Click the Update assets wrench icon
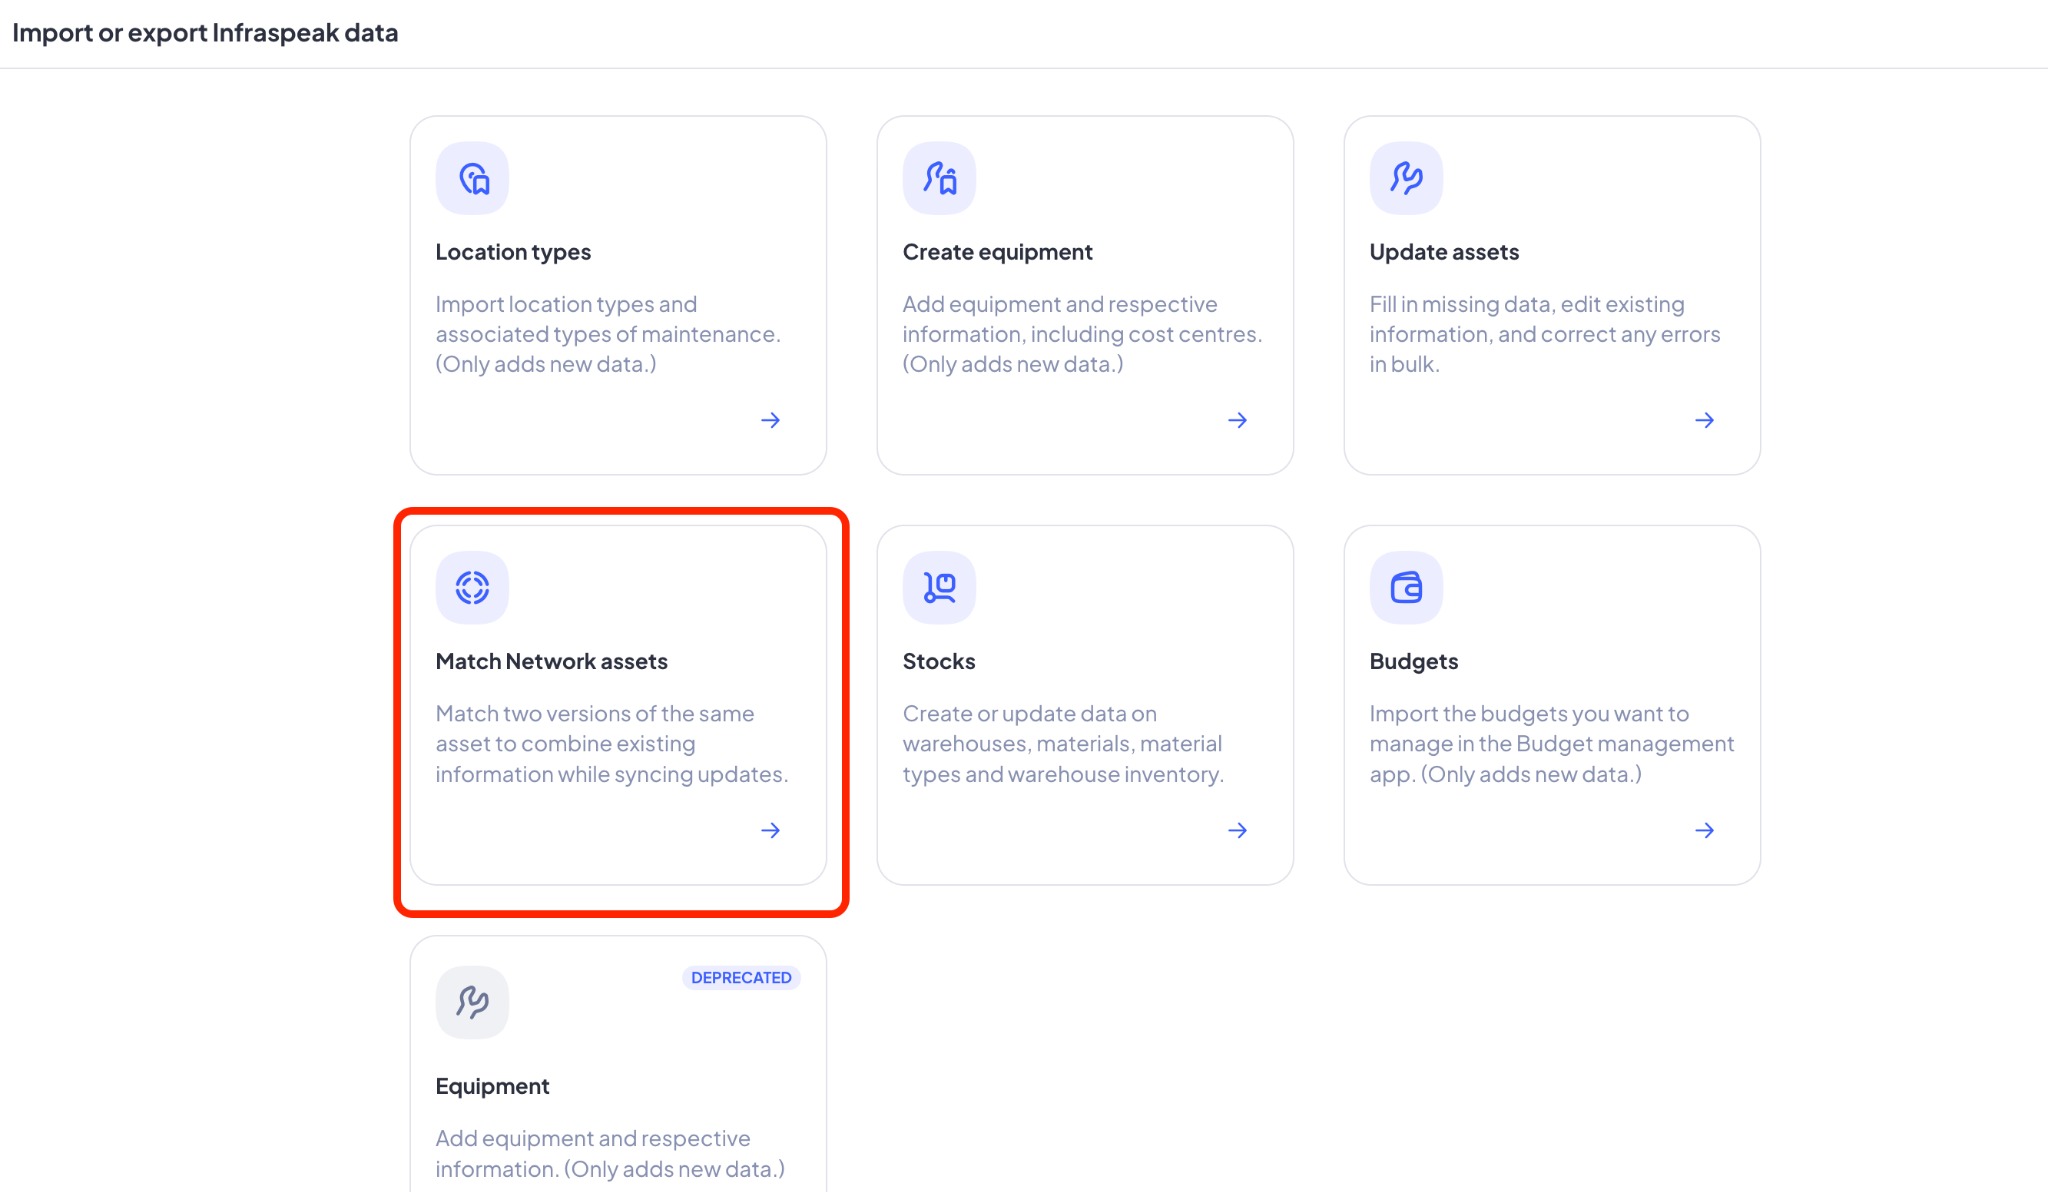This screenshot has width=2048, height=1192. coord(1406,179)
